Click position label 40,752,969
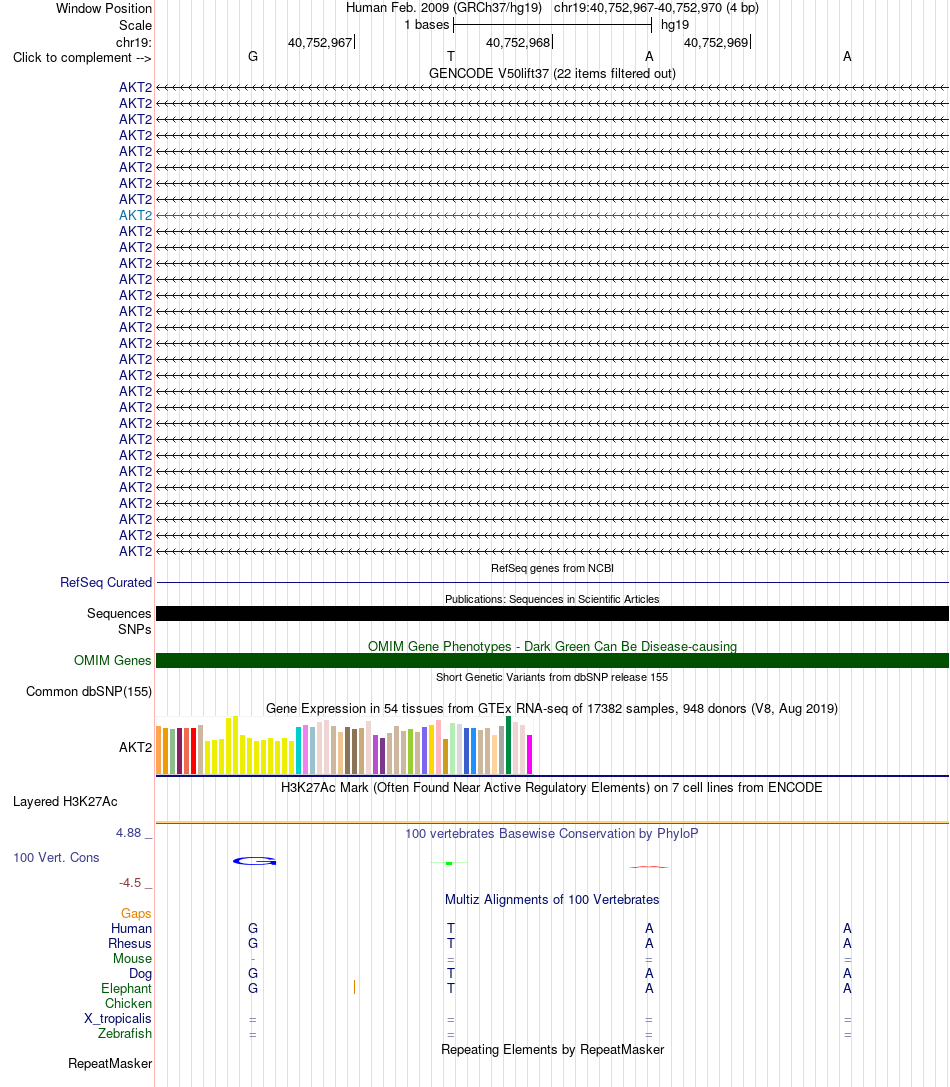The width and height of the screenshot is (950, 1087). pos(716,42)
